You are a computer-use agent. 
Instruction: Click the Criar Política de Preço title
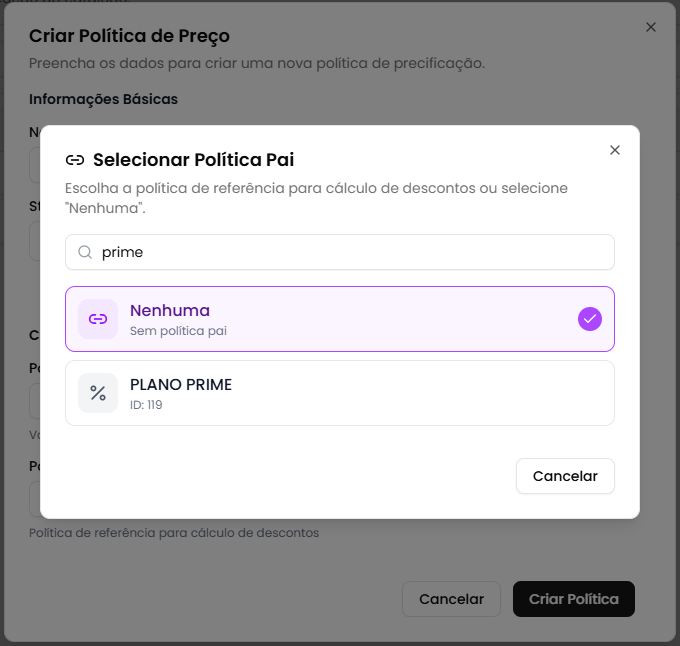(130, 36)
